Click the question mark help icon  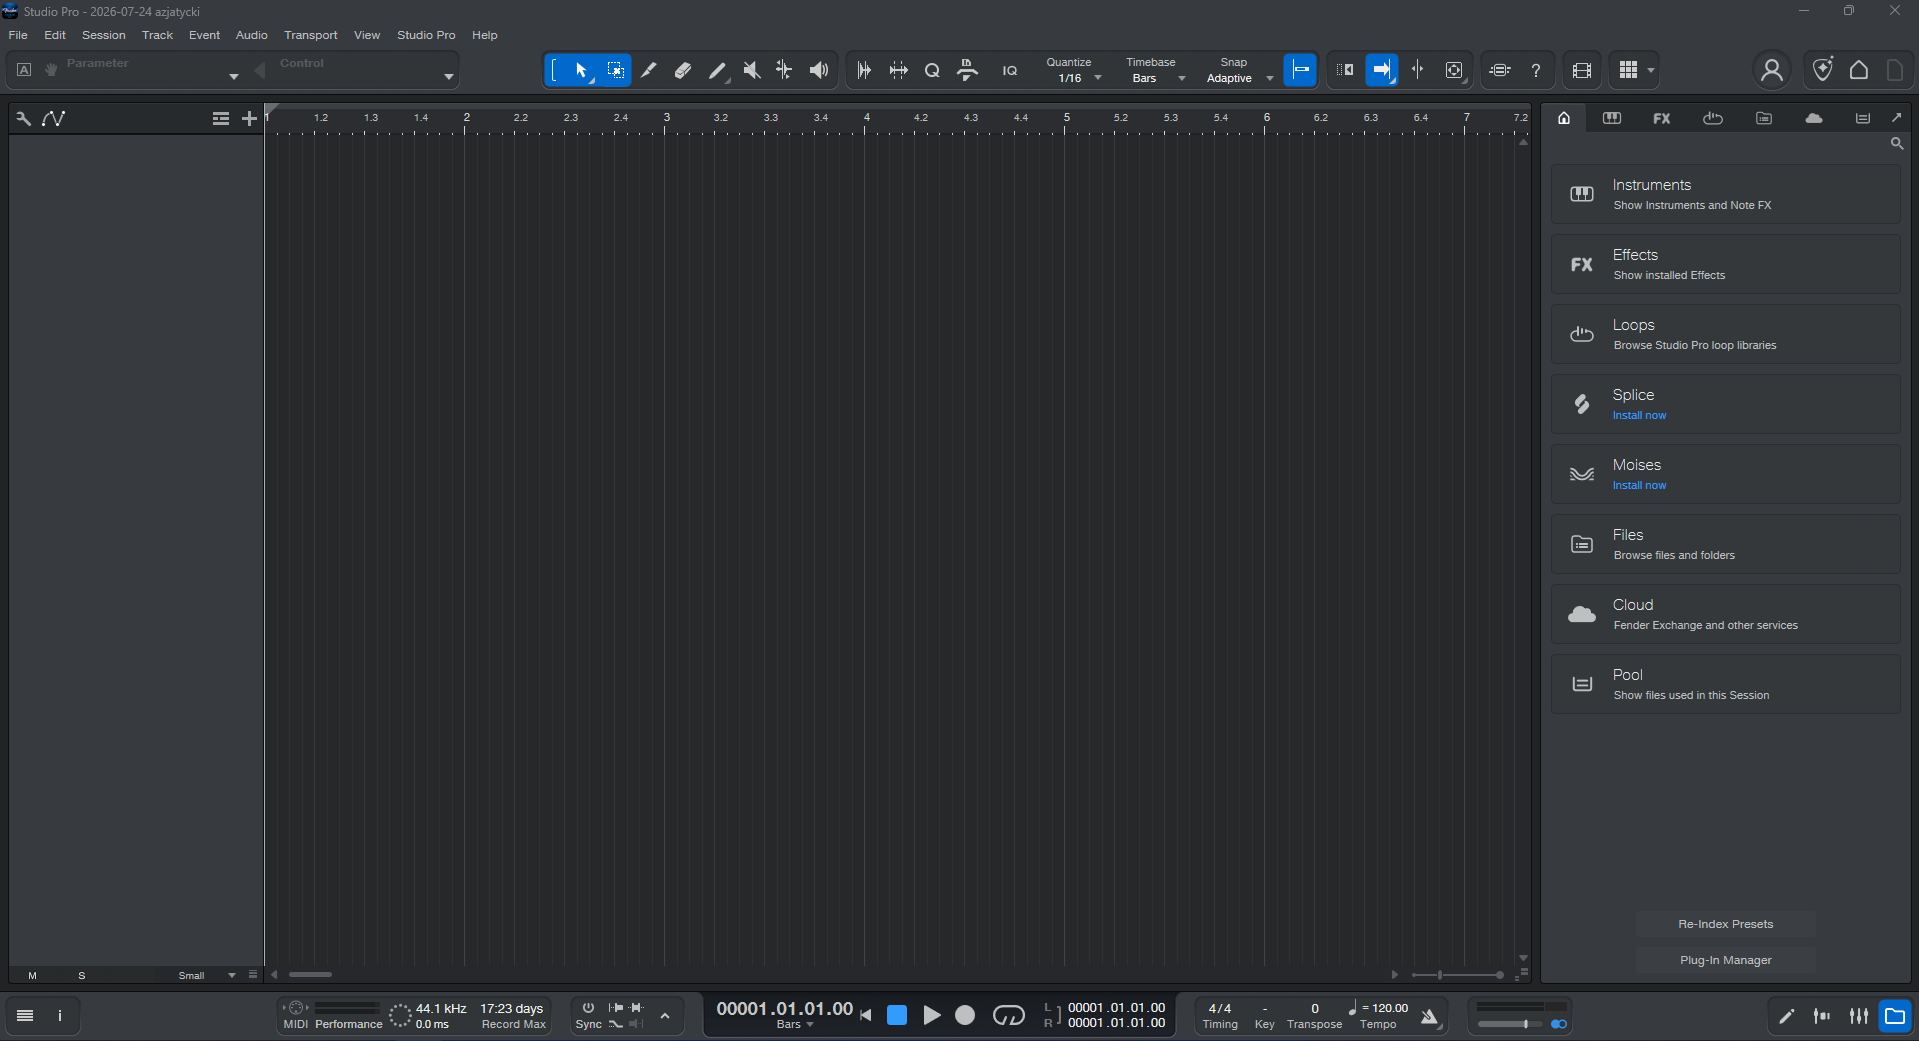click(x=1536, y=70)
